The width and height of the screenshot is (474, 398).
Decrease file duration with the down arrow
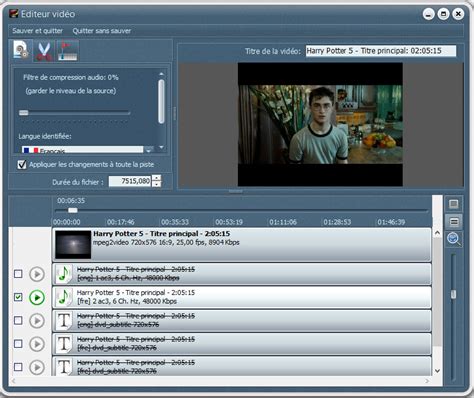pyautogui.click(x=156, y=184)
